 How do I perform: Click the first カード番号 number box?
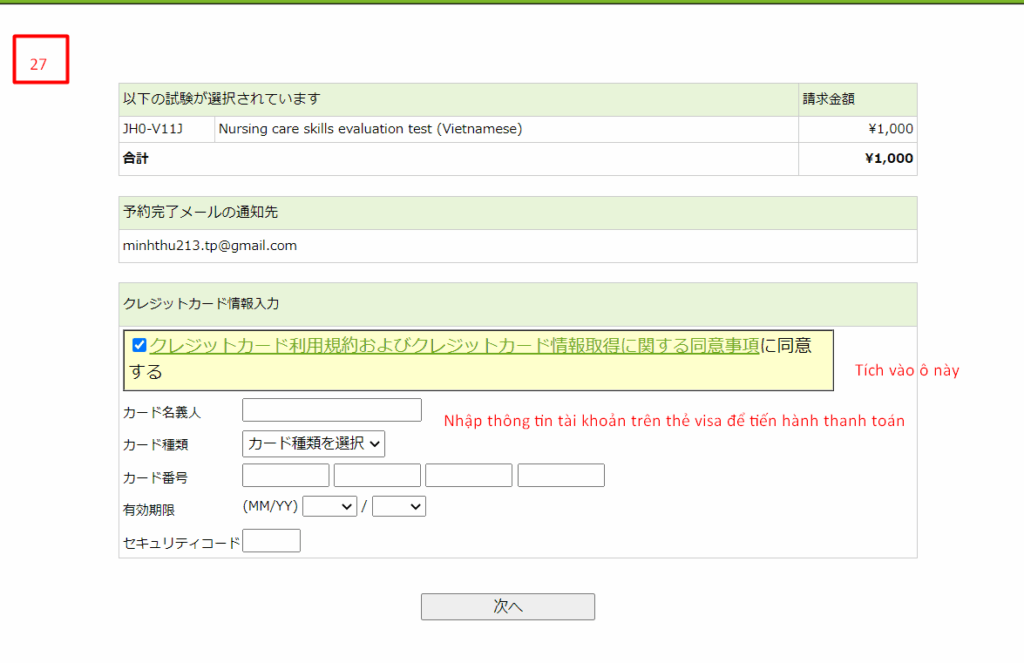(285, 475)
